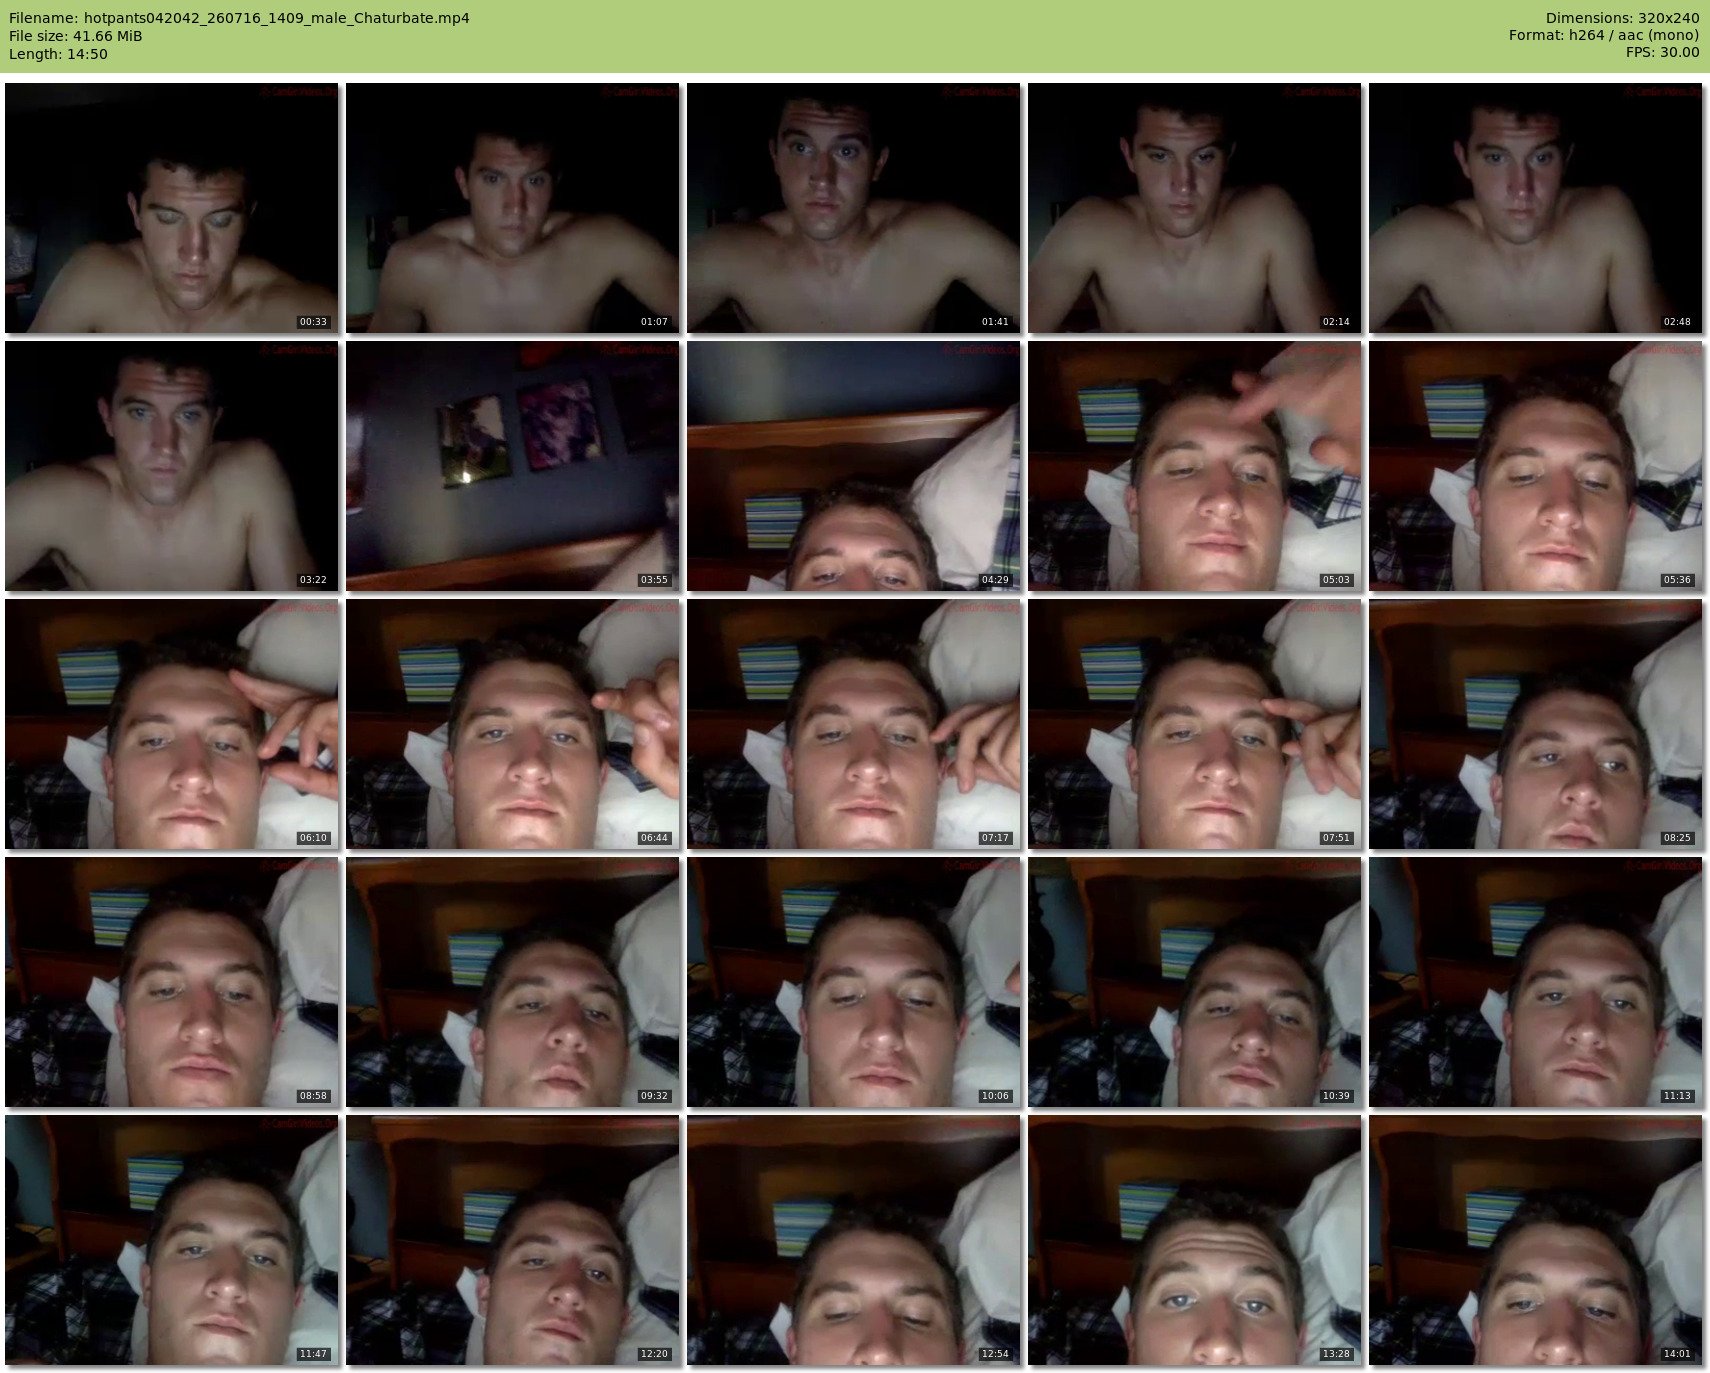Click the thumbnail timestamped 13:28

(1194, 1240)
